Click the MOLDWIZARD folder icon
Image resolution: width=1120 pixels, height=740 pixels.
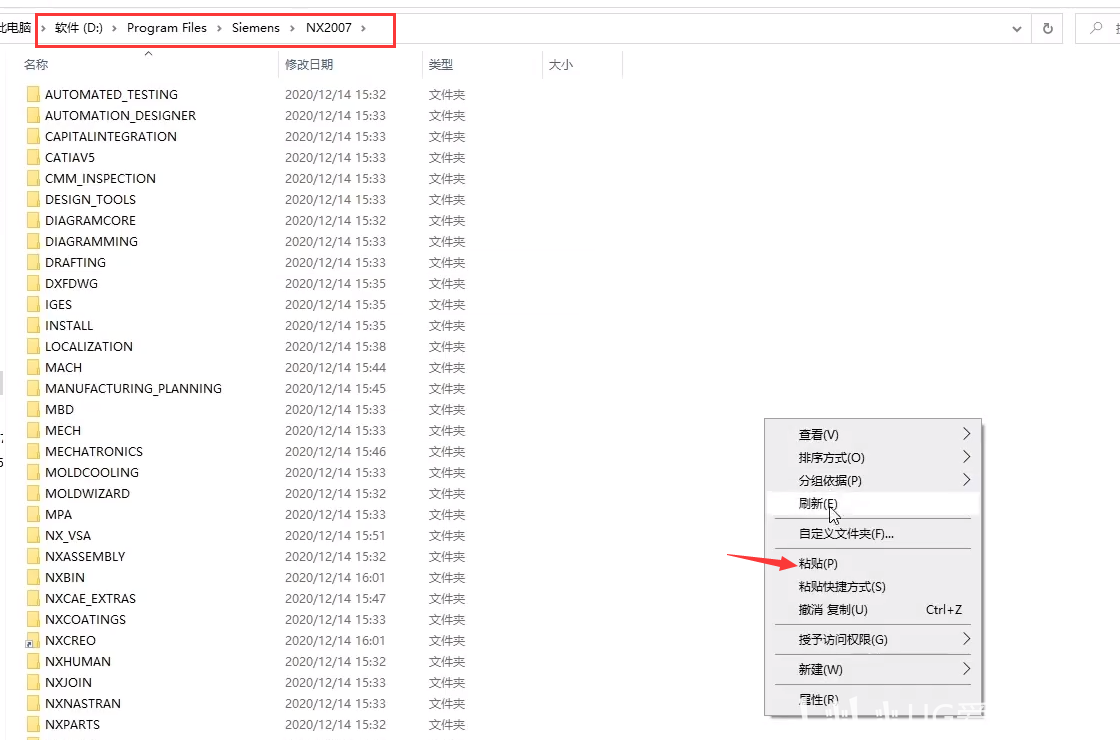[33, 494]
